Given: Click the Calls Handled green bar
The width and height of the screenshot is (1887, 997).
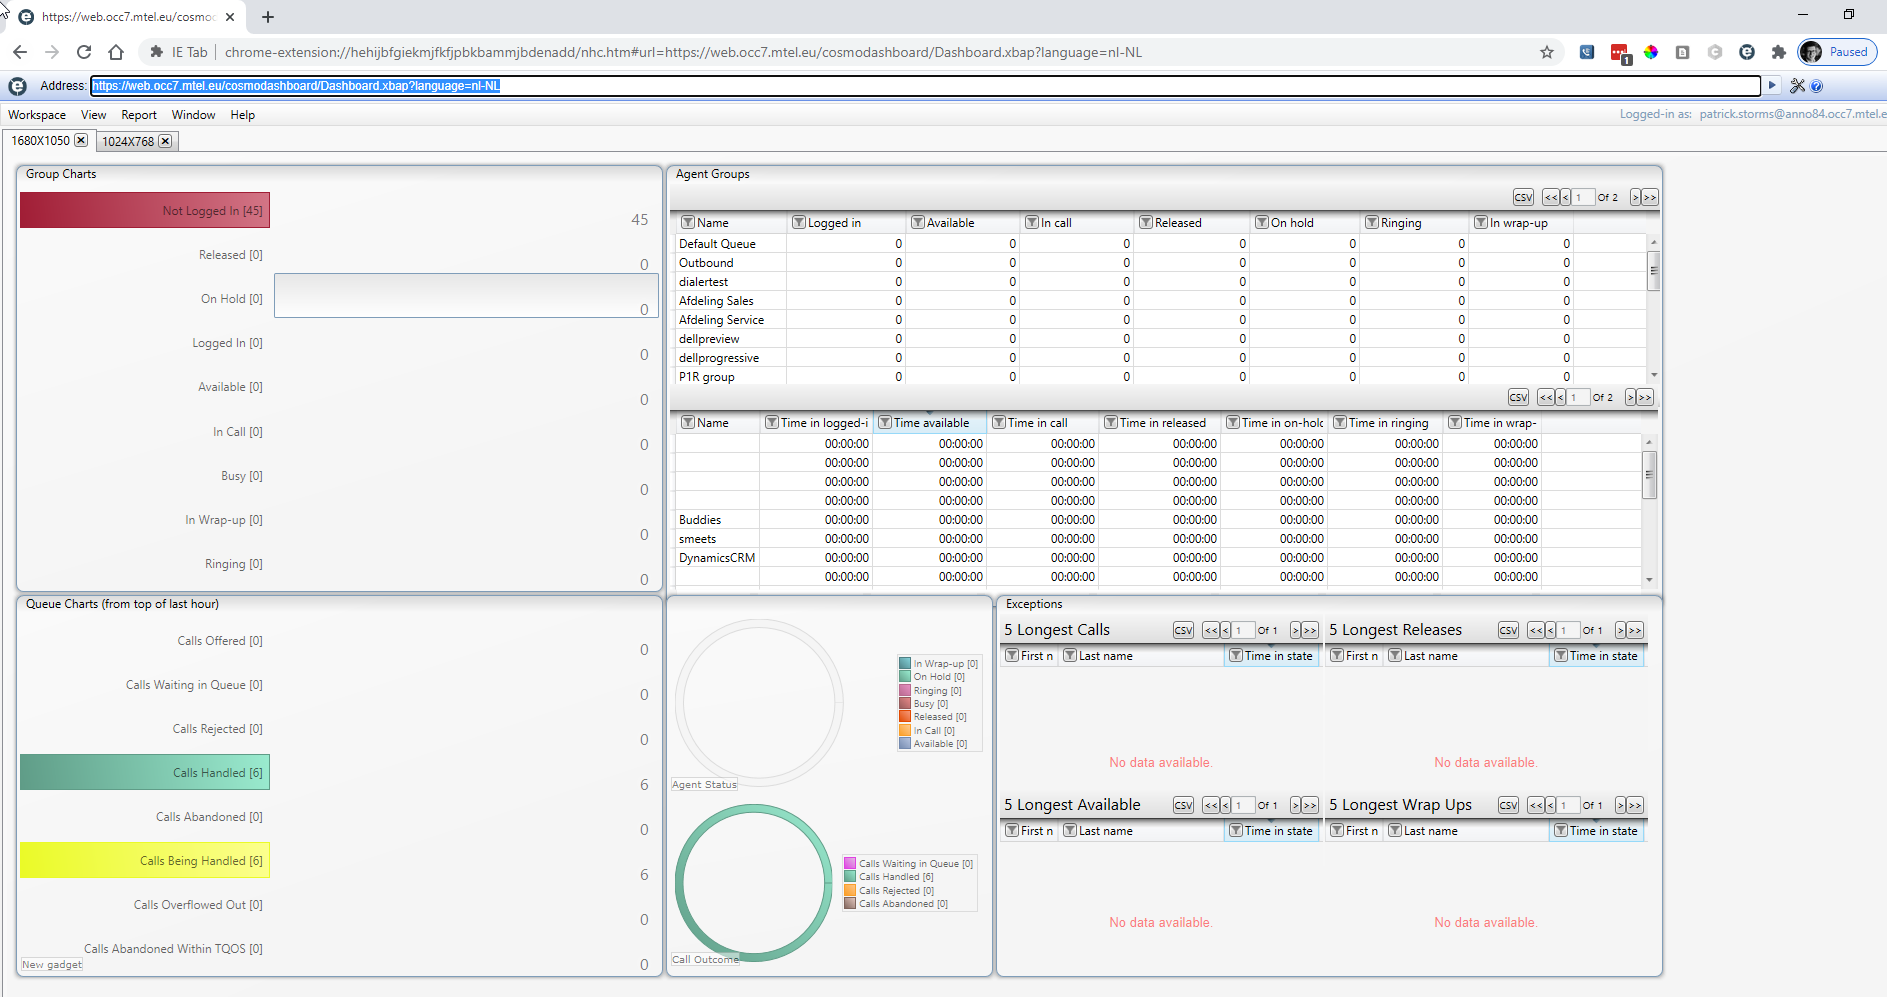Looking at the screenshot, I should (x=145, y=772).
